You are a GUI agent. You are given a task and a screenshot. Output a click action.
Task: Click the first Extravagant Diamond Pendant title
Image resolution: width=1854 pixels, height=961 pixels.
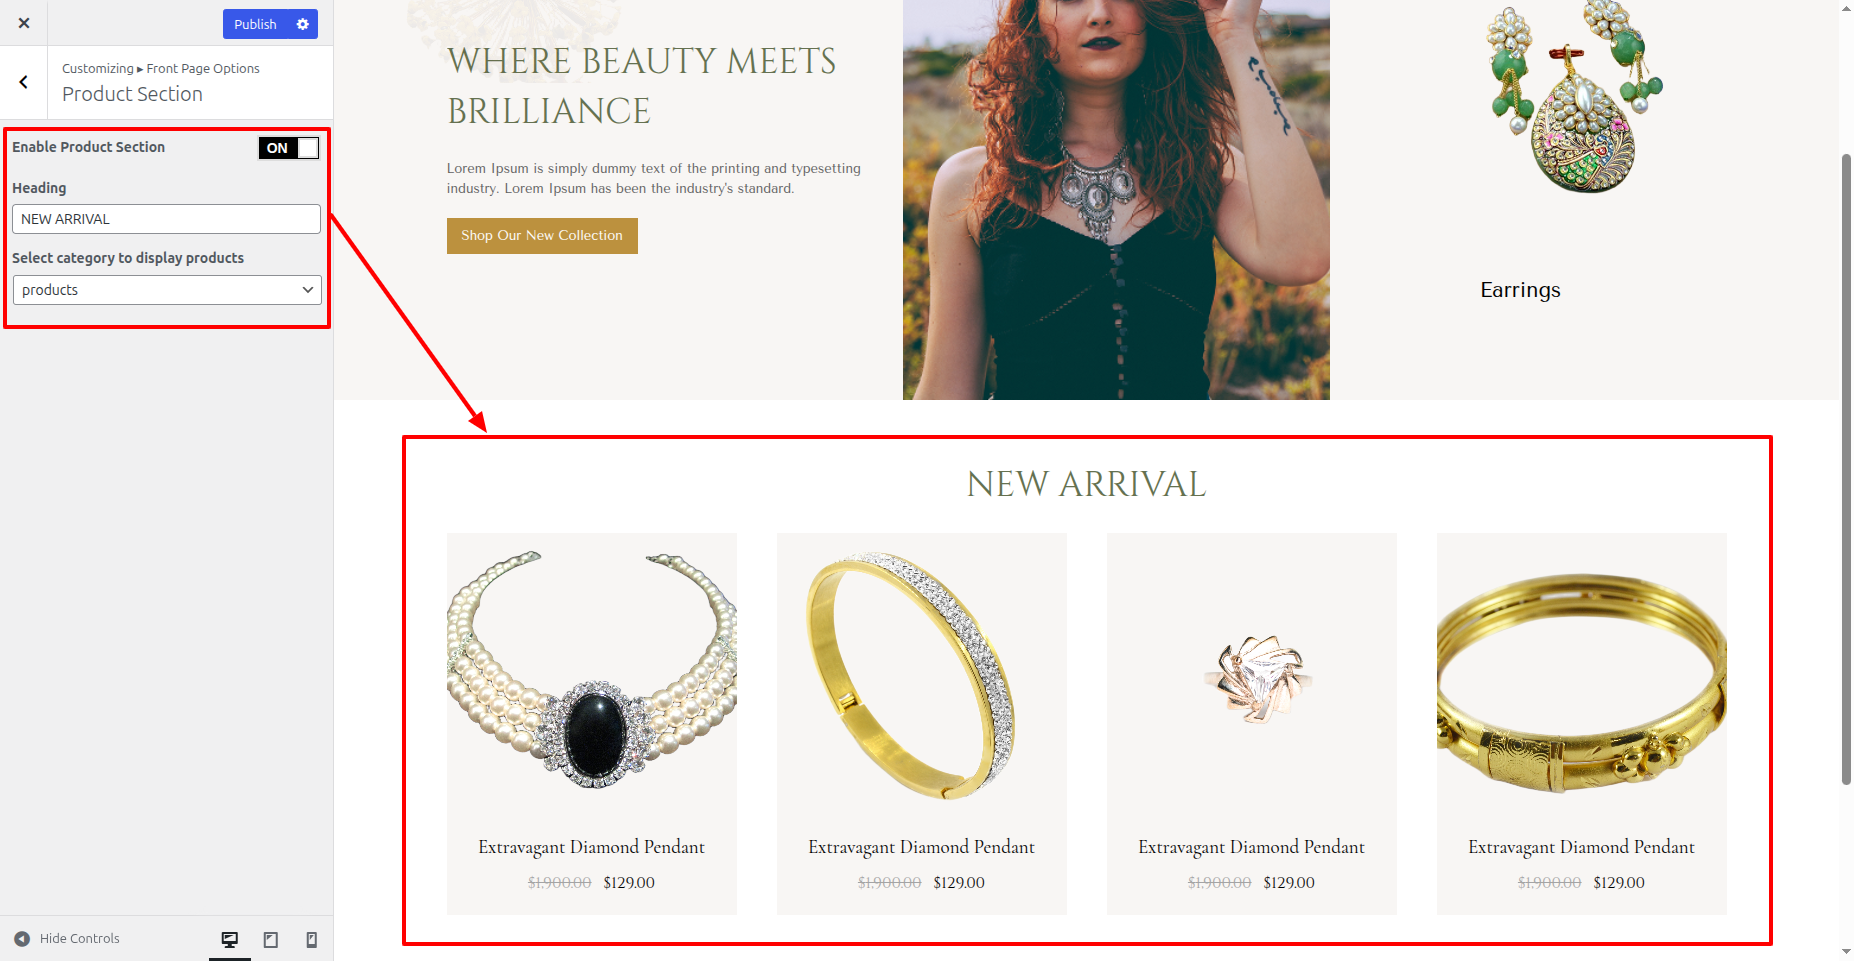click(592, 847)
